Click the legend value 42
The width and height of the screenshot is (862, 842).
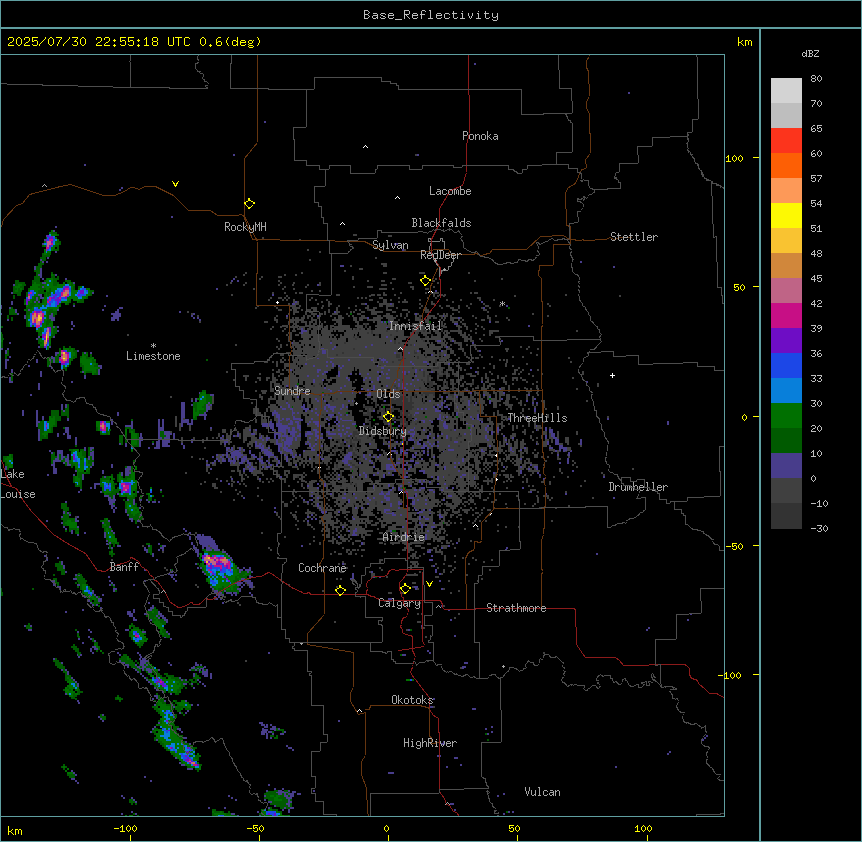[x=816, y=303]
